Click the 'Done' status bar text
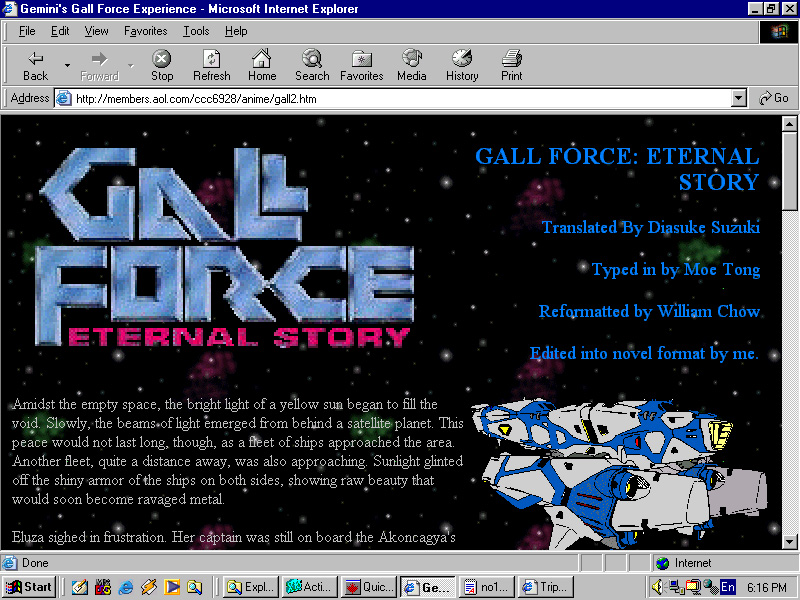This screenshot has height=600, width=800. (x=35, y=563)
